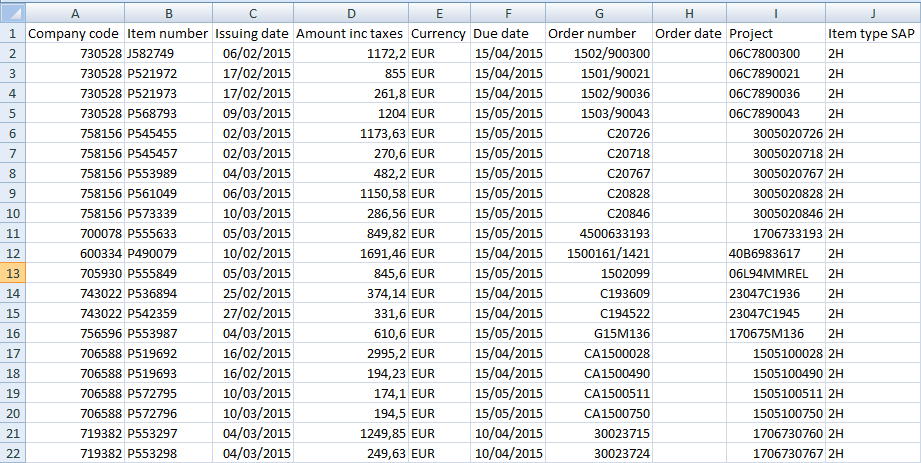This screenshot has width=921, height=463.
Task: Select column D header
Action: [x=351, y=12]
